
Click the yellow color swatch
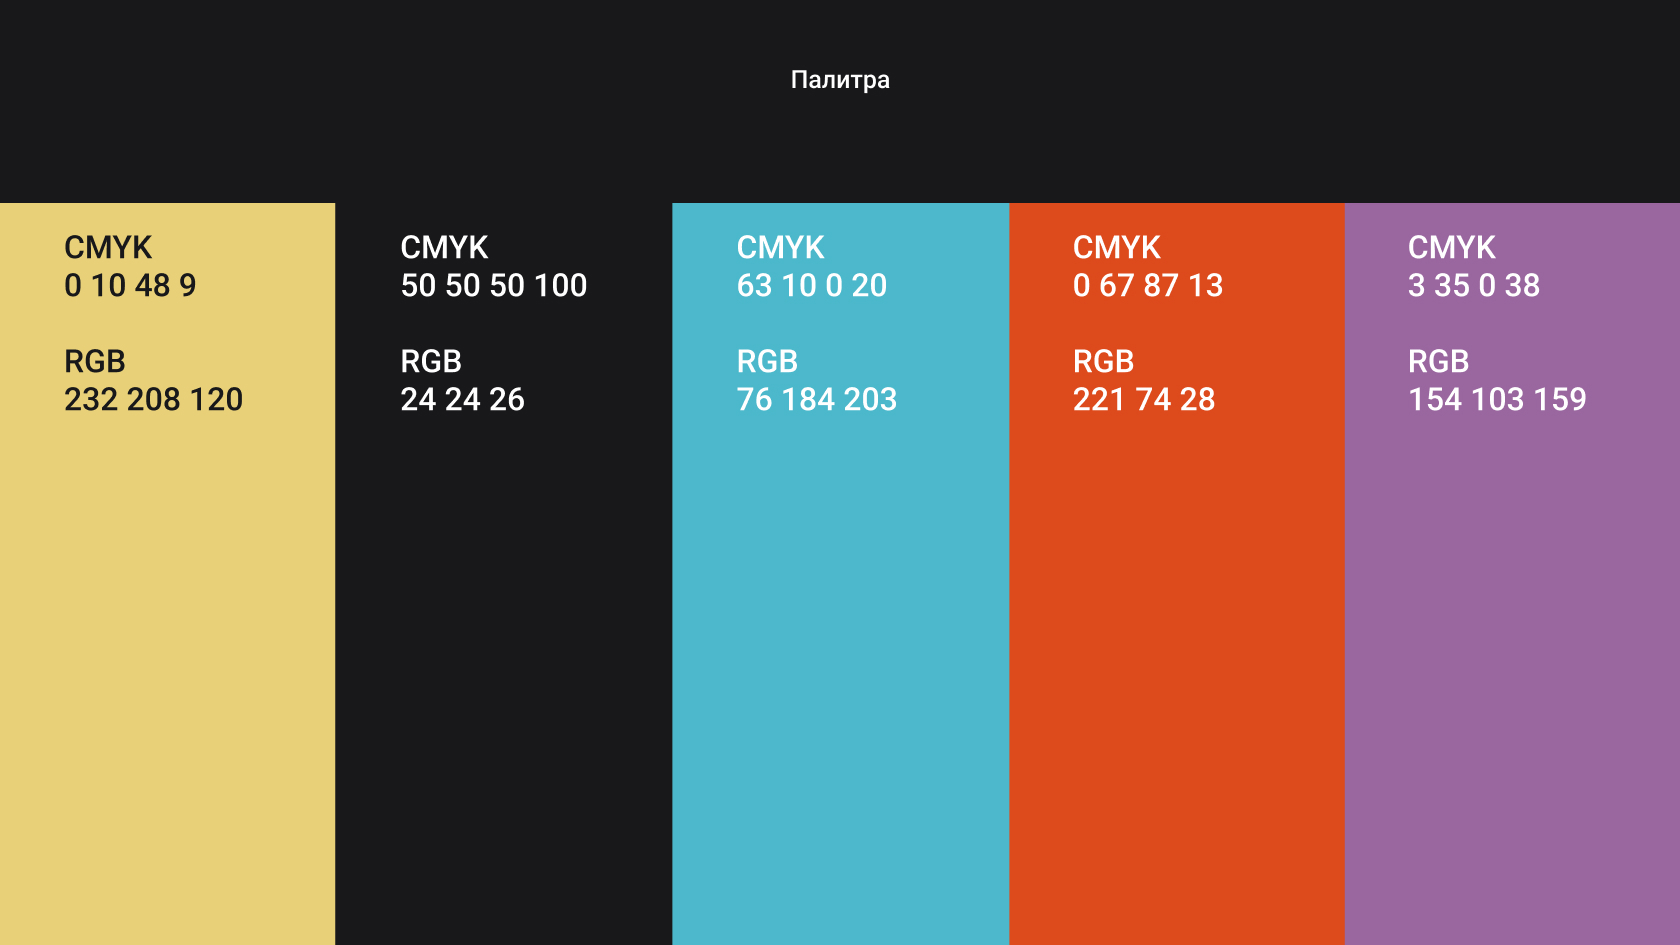point(167,574)
